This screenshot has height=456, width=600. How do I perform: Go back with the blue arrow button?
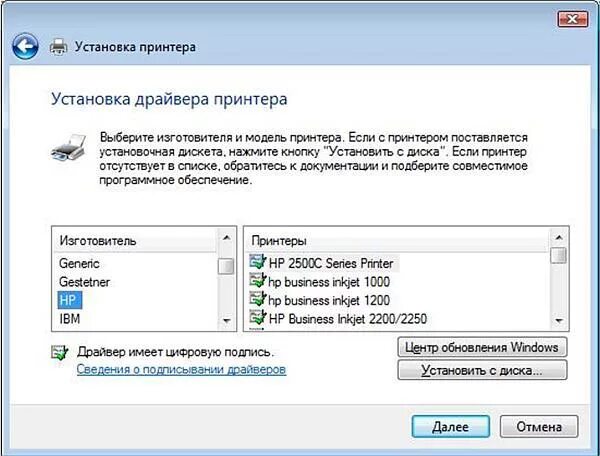[25, 47]
